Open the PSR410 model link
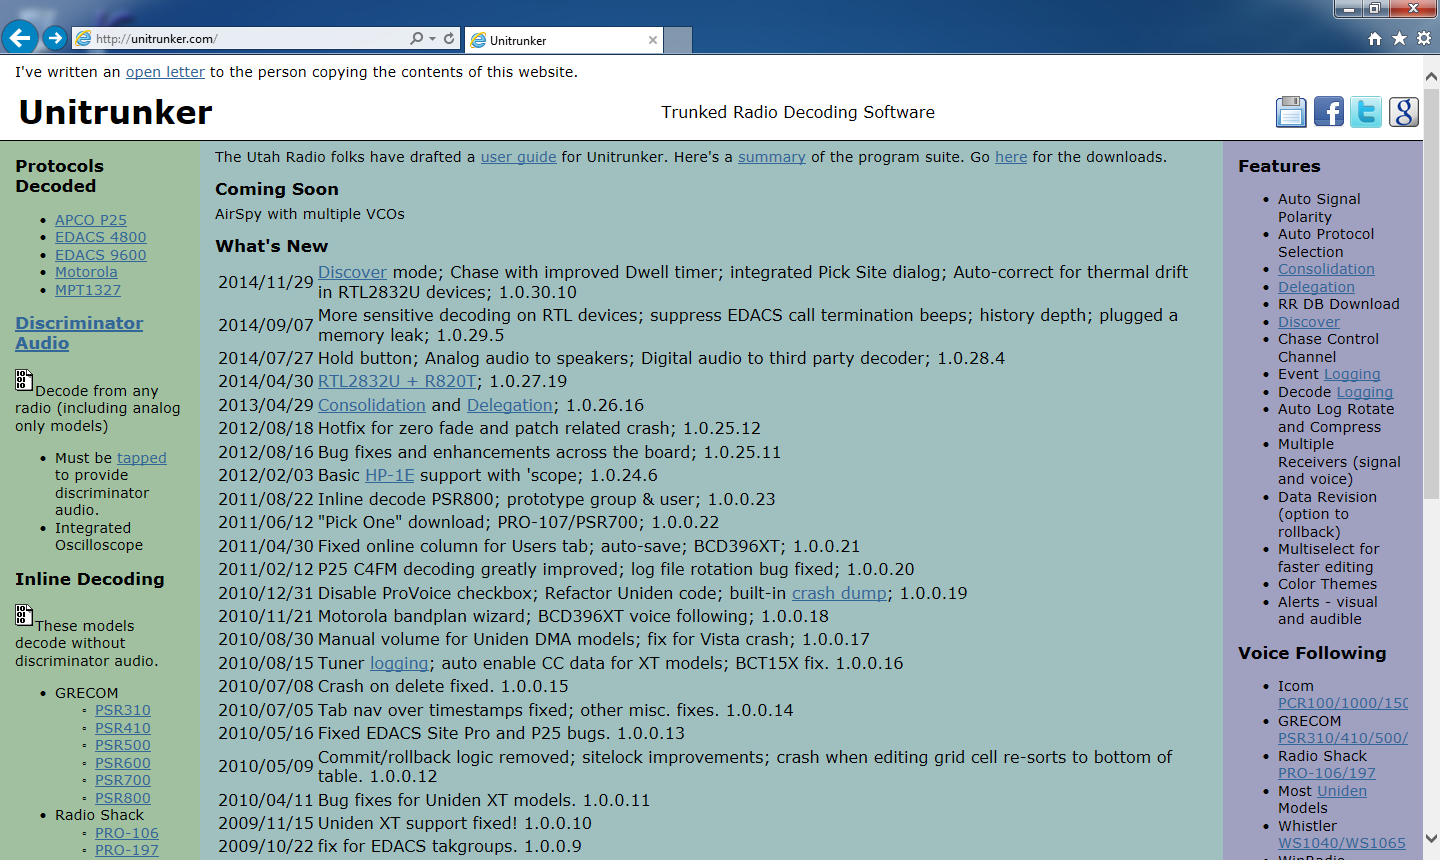Image resolution: width=1440 pixels, height=860 pixels. [x=123, y=728]
